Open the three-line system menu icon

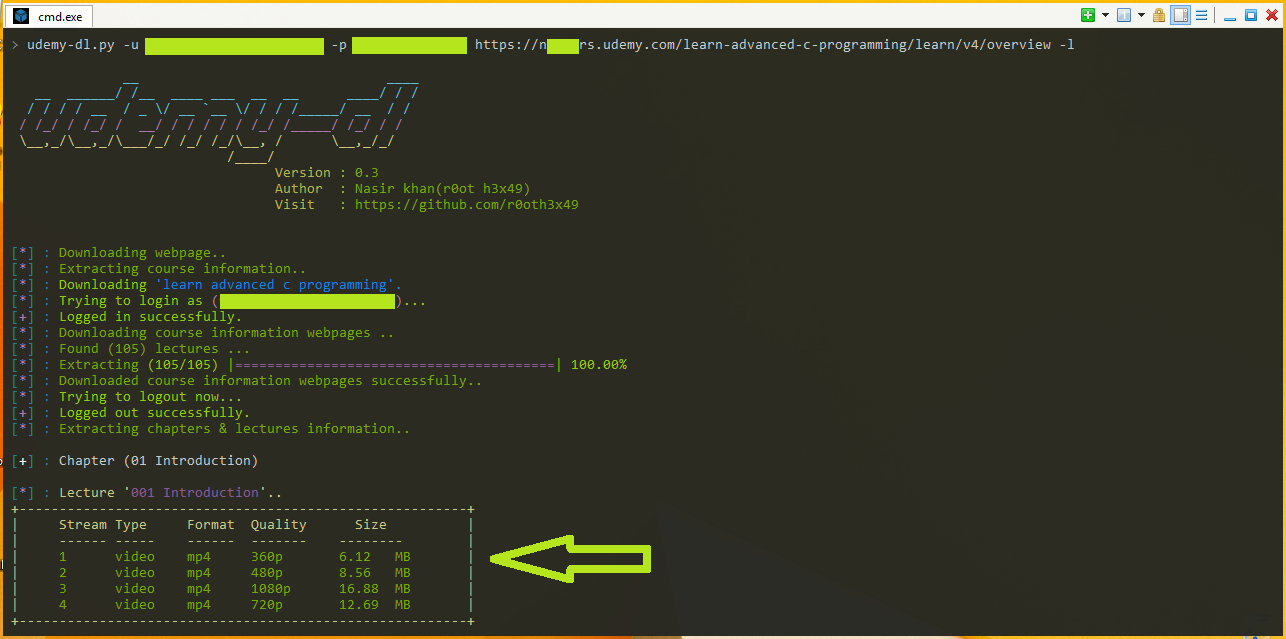[x=1201, y=15]
